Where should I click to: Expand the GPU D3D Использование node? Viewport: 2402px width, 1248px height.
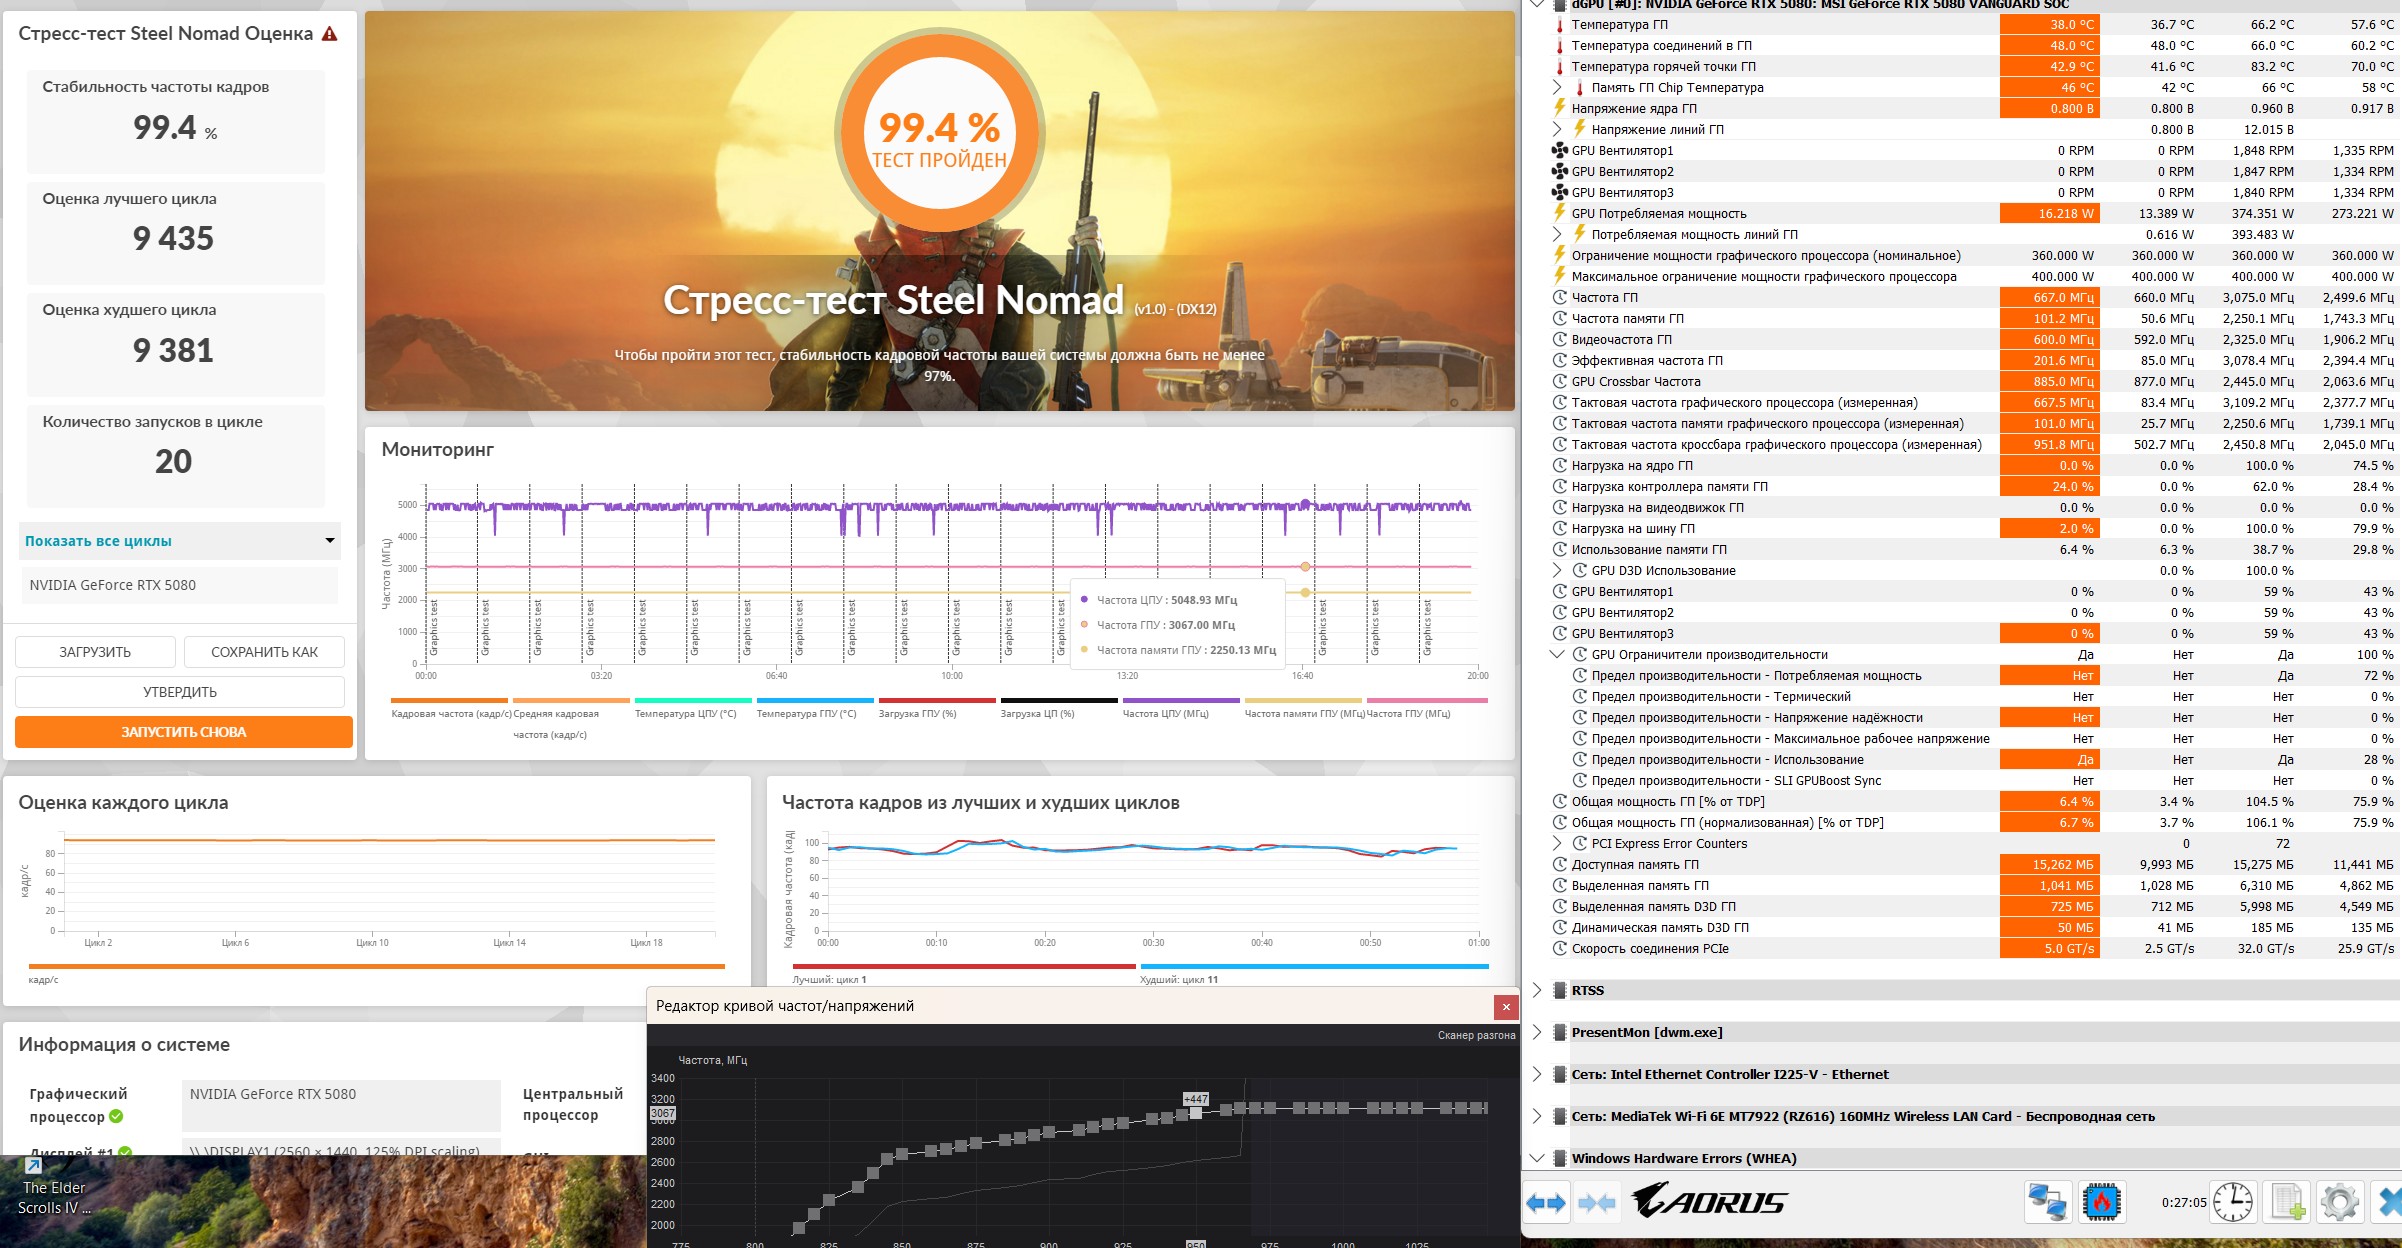tap(1557, 571)
